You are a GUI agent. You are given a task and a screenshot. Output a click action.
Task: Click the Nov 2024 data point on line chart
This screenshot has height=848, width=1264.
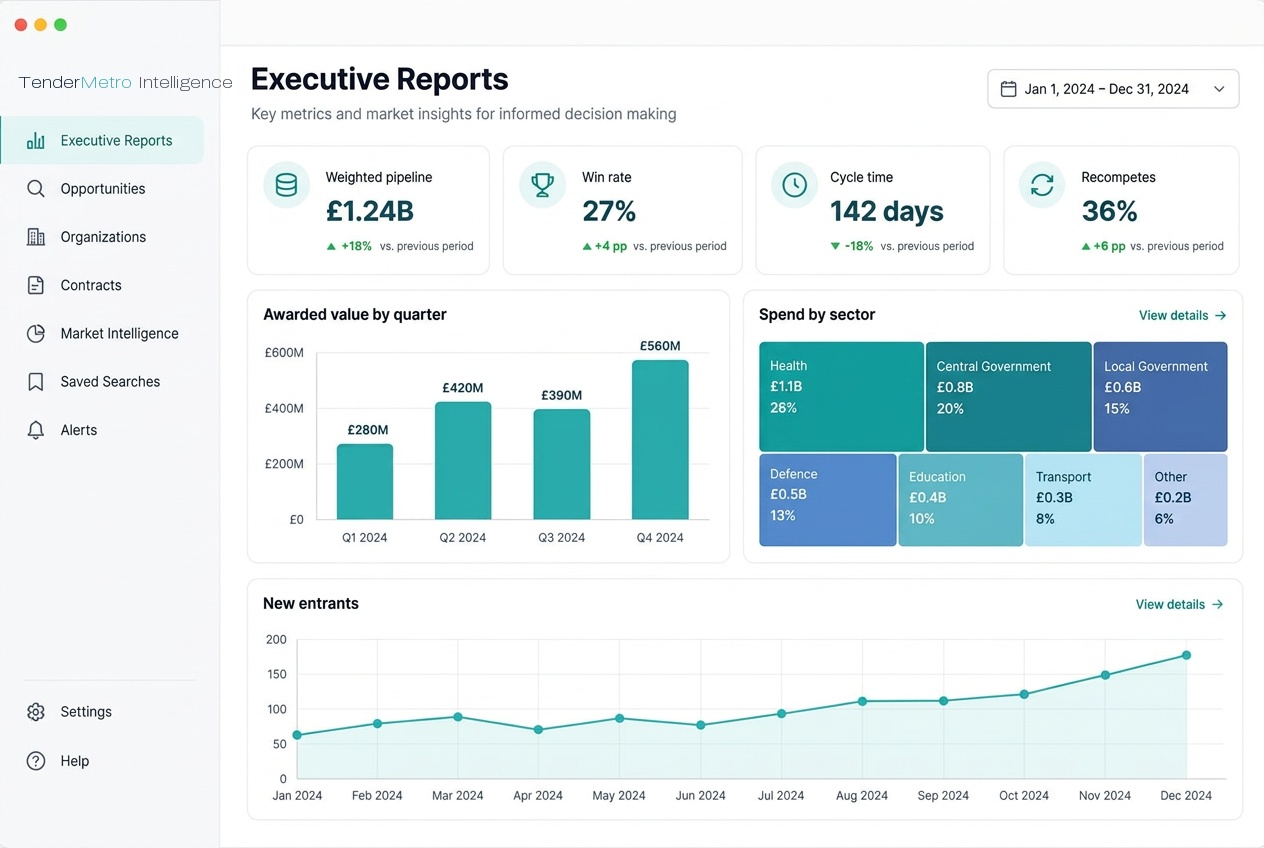1105,675
